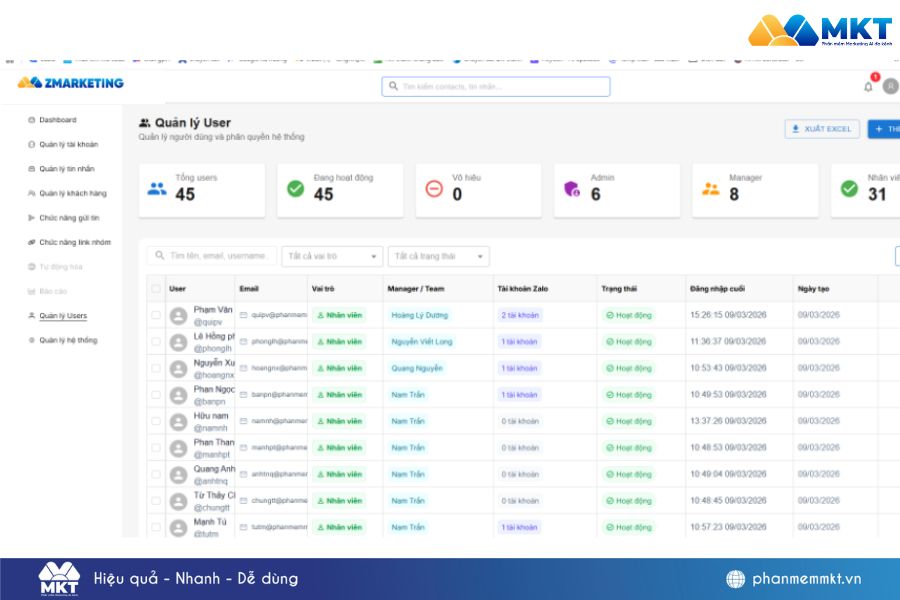Click the Tổng users people icon

pyautogui.click(x=157, y=188)
